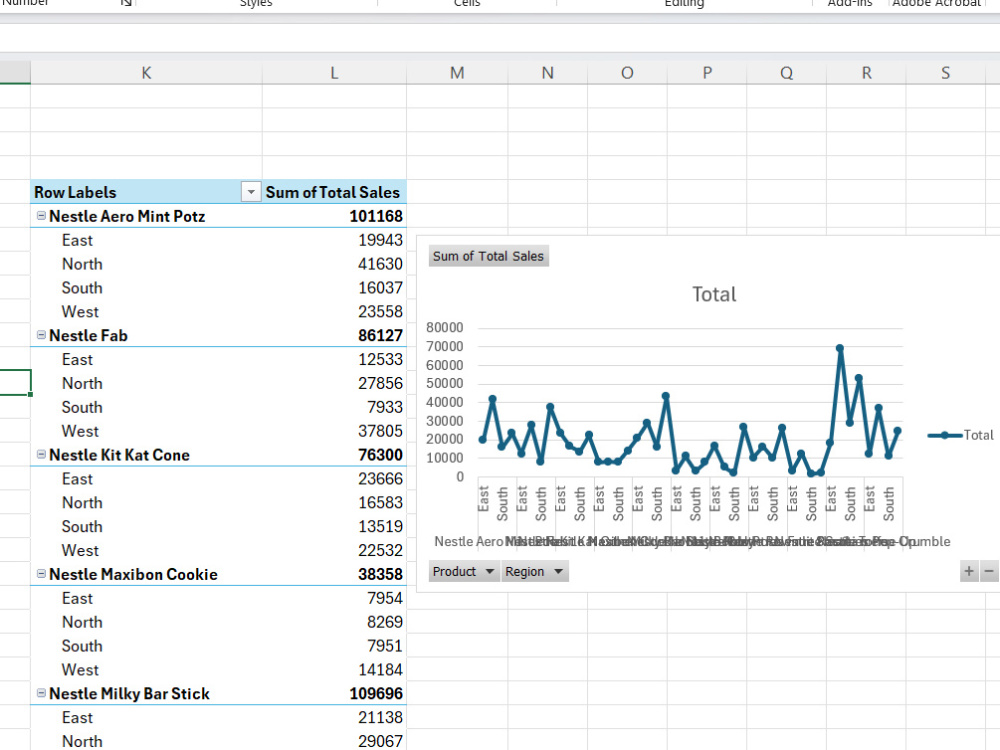
Task: Collapse the Nestle Milky Bar Stick group
Action: pyautogui.click(x=41, y=693)
